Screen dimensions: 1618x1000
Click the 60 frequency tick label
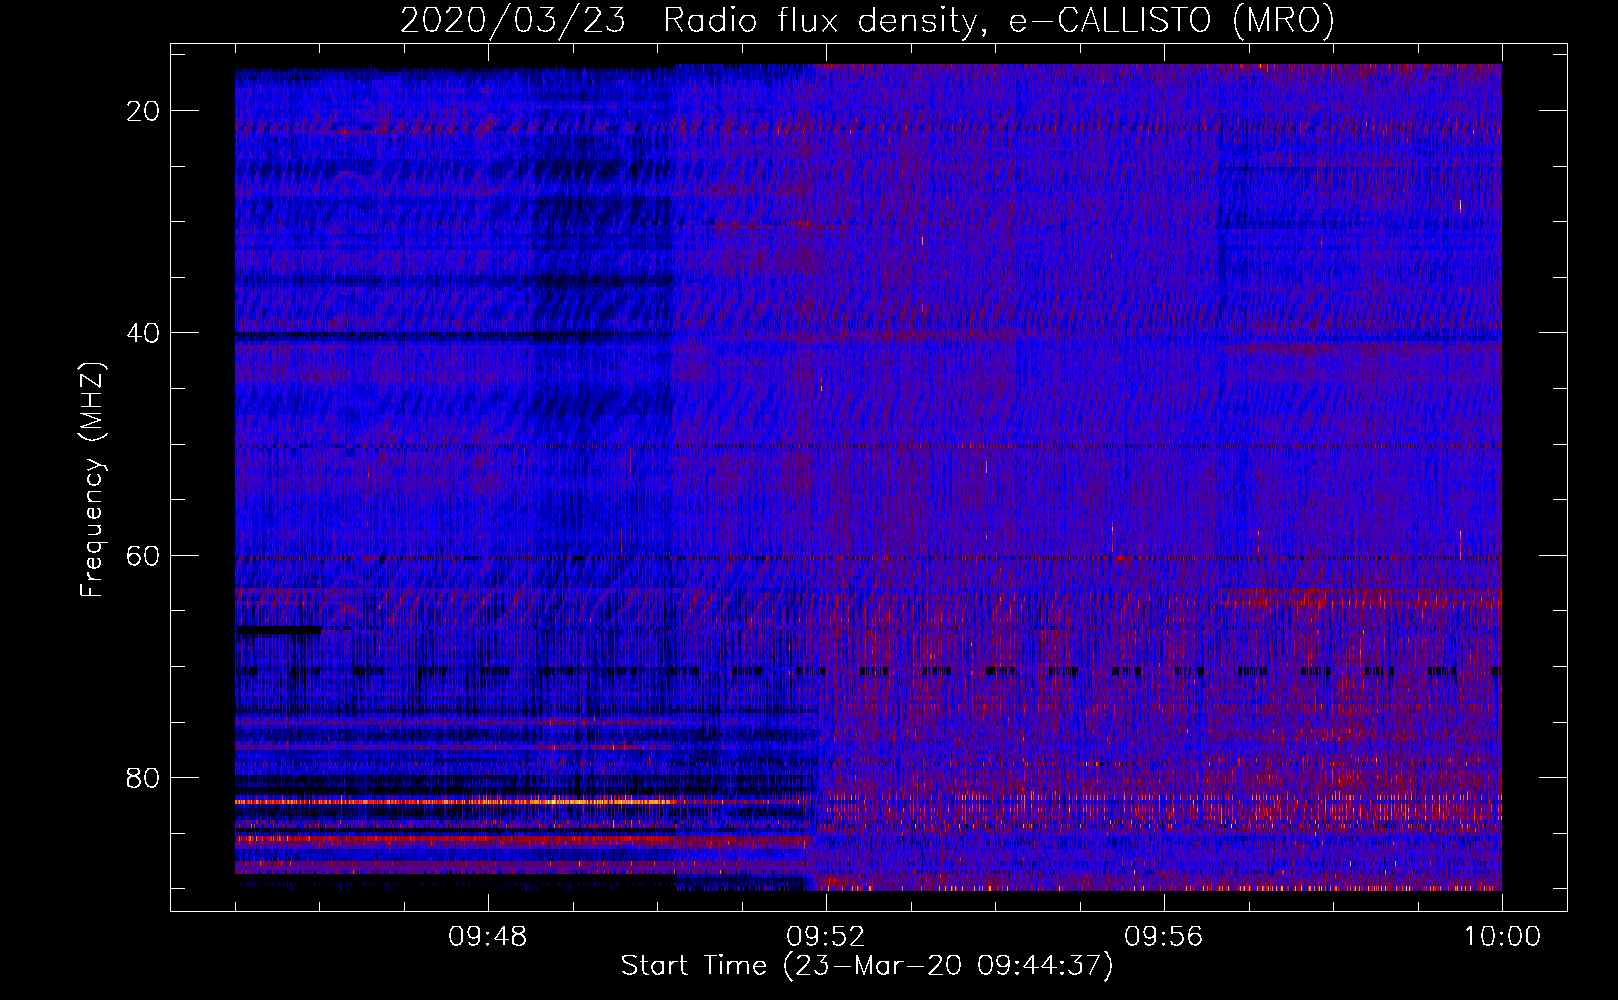[x=143, y=555]
